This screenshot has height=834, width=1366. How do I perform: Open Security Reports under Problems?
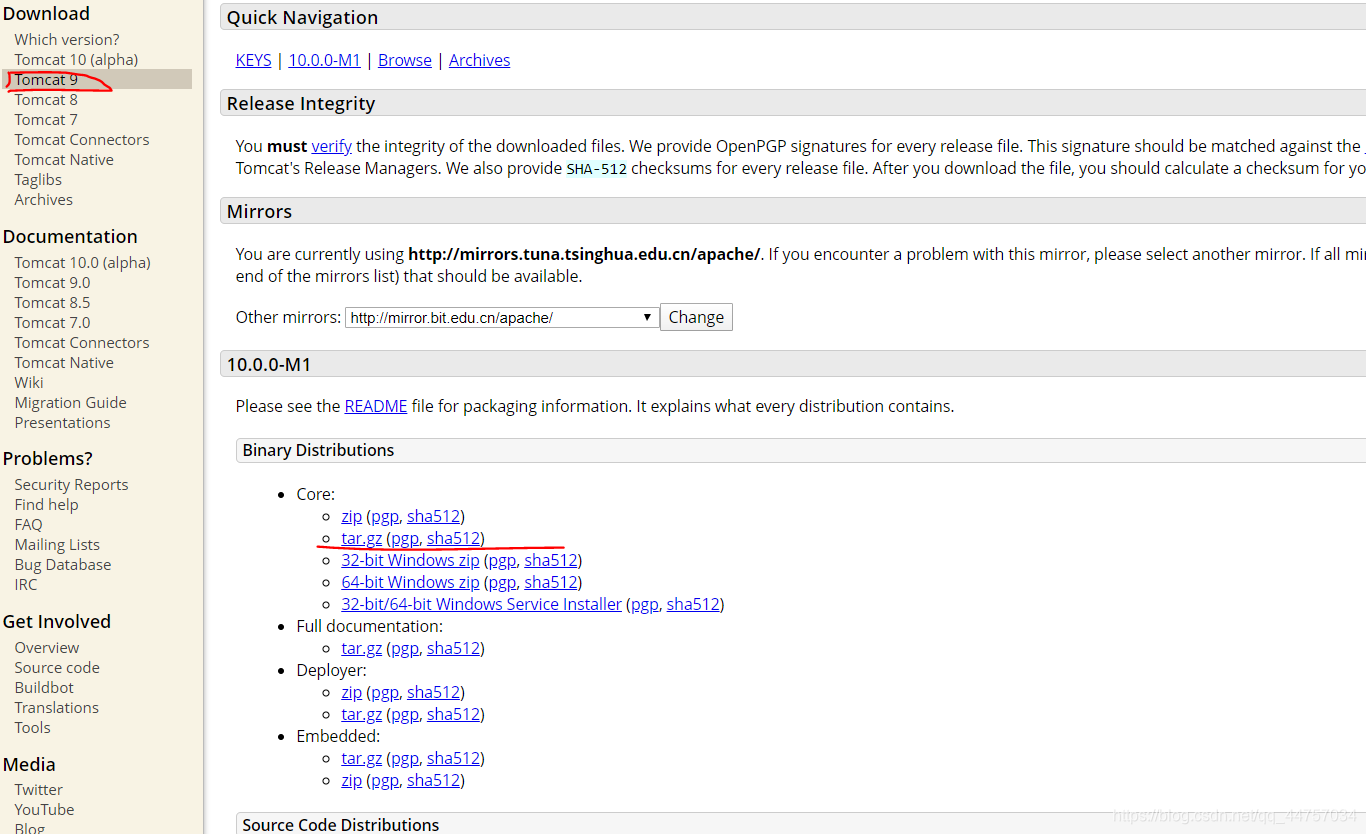pos(71,485)
